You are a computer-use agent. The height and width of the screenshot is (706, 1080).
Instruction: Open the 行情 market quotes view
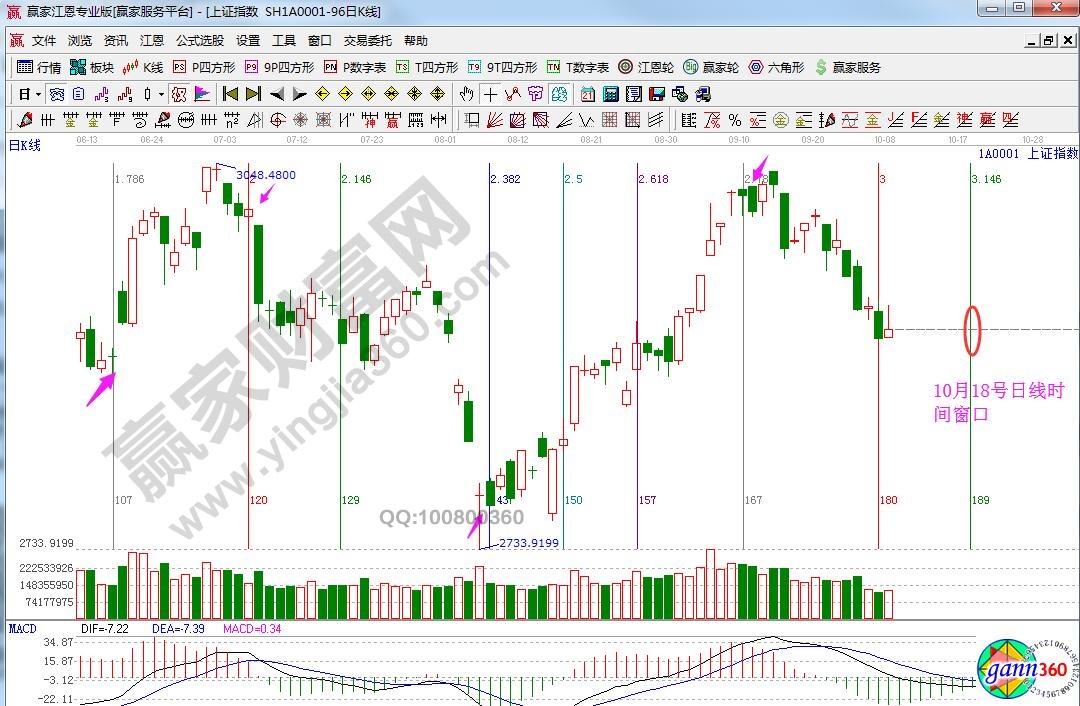tap(39, 68)
